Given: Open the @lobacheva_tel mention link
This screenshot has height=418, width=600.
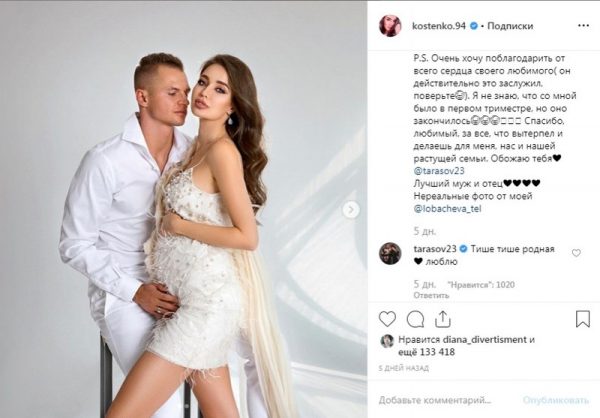Looking at the screenshot, I should coord(447,209).
